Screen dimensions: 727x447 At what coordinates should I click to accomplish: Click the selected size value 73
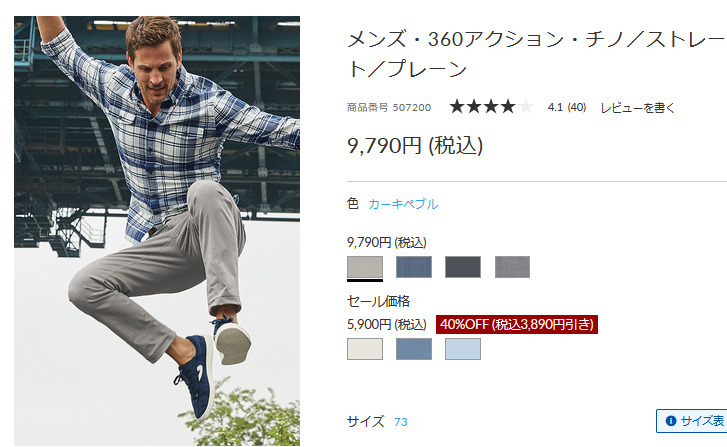(401, 422)
